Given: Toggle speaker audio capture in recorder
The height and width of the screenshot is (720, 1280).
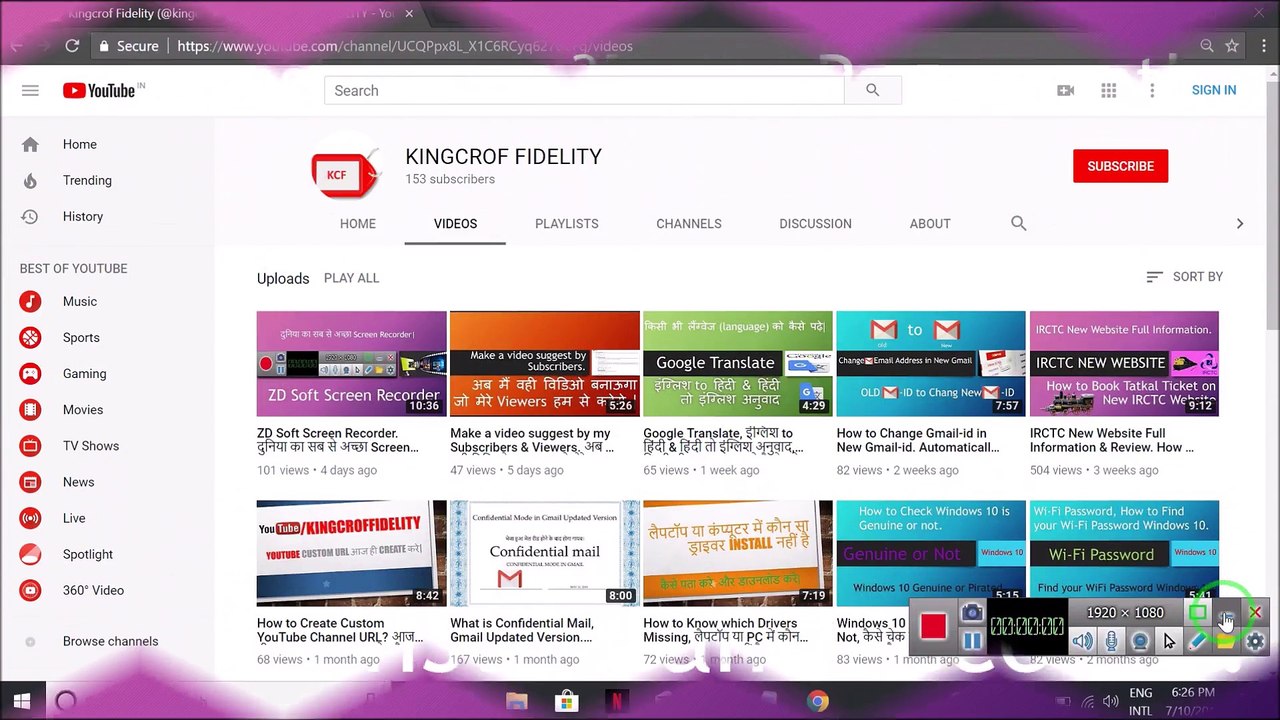Looking at the screenshot, I should pos(1082,641).
